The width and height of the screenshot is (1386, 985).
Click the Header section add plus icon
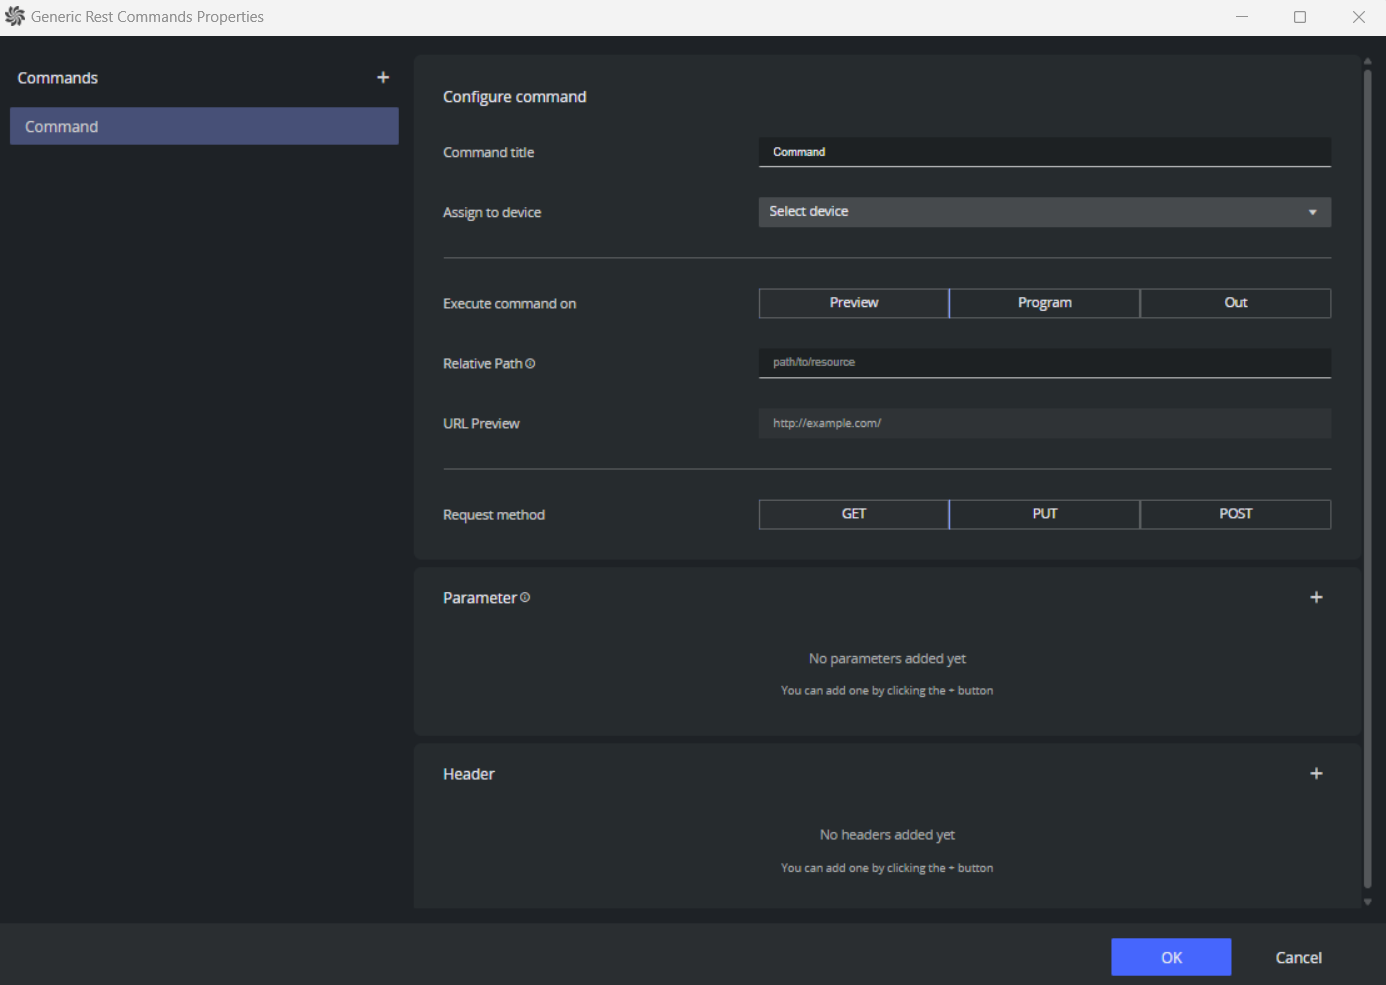click(1316, 774)
